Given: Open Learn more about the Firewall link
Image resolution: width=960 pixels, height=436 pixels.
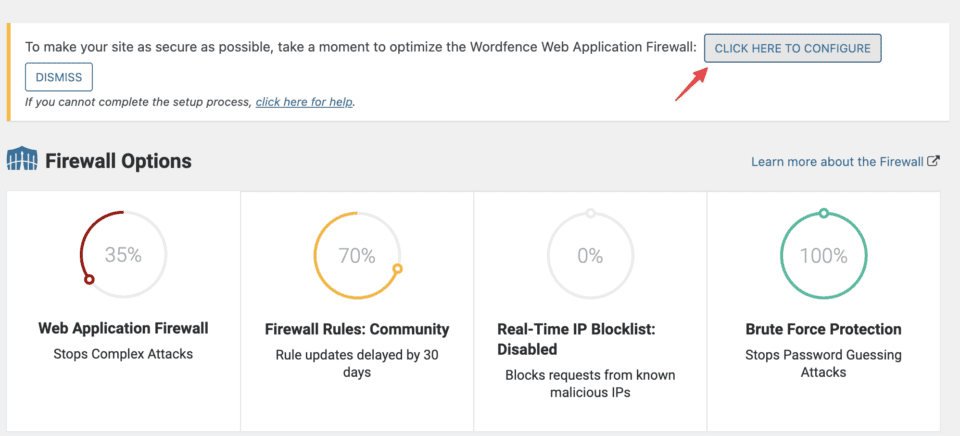Looking at the screenshot, I should [837, 161].
